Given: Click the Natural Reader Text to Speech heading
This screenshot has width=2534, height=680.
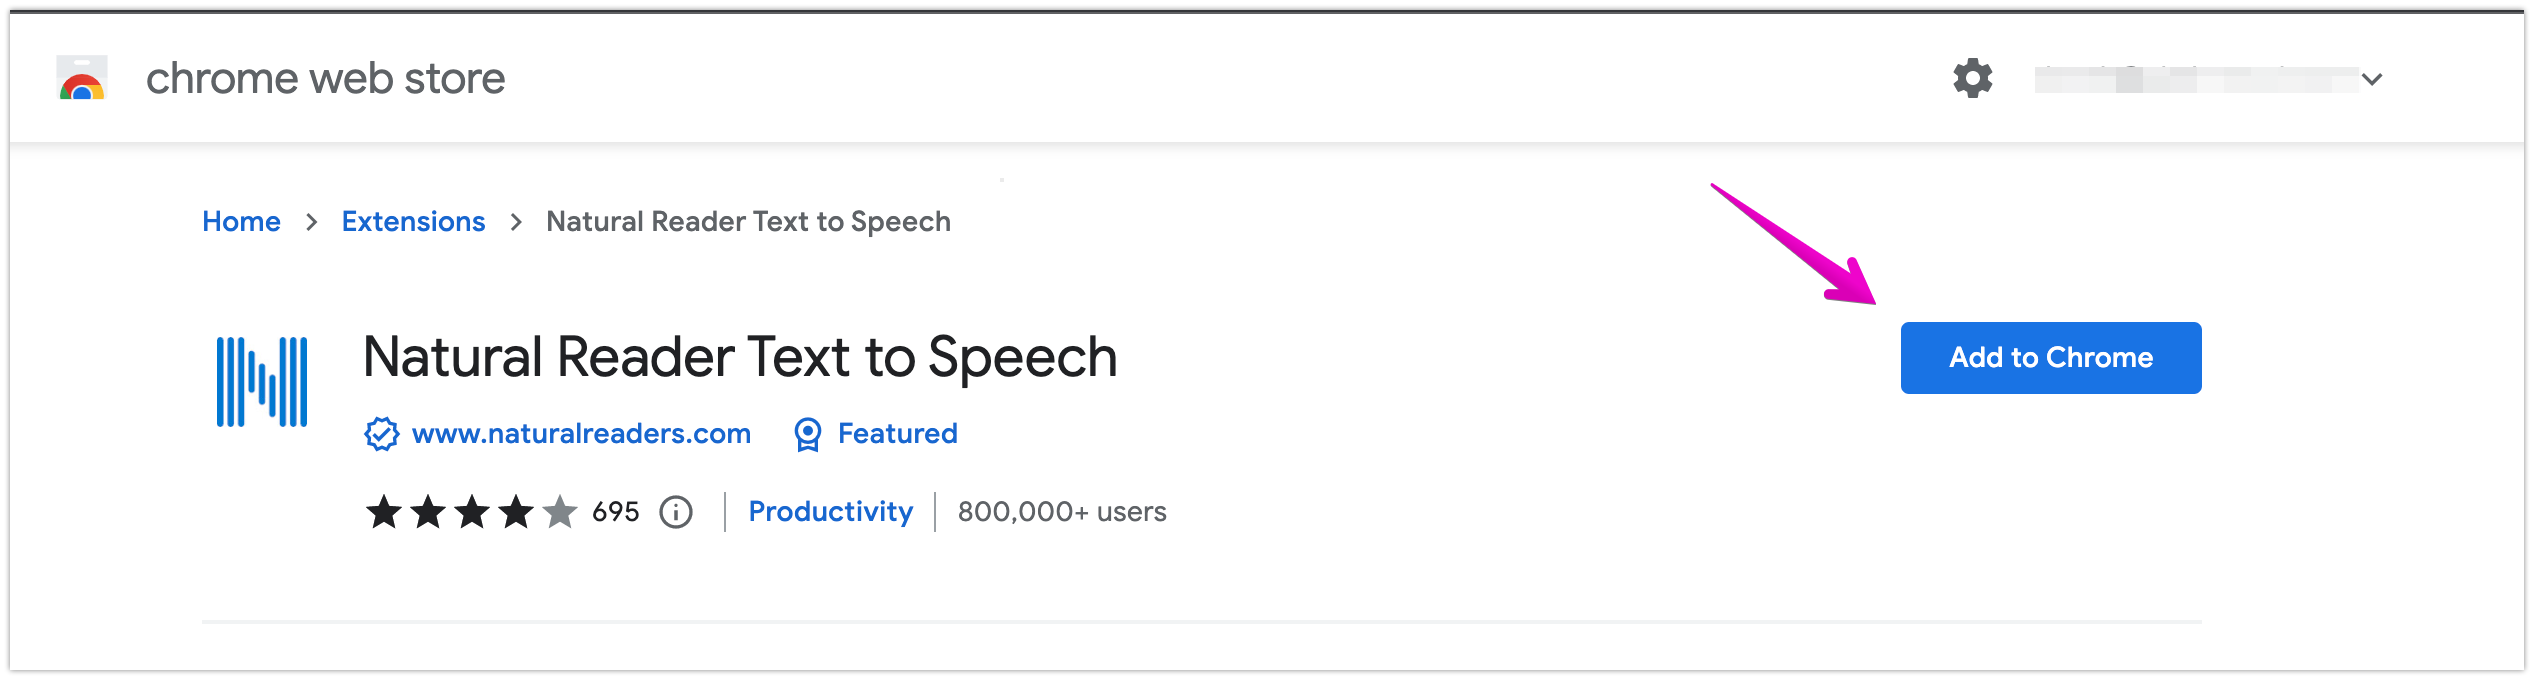Looking at the screenshot, I should pyautogui.click(x=740, y=357).
